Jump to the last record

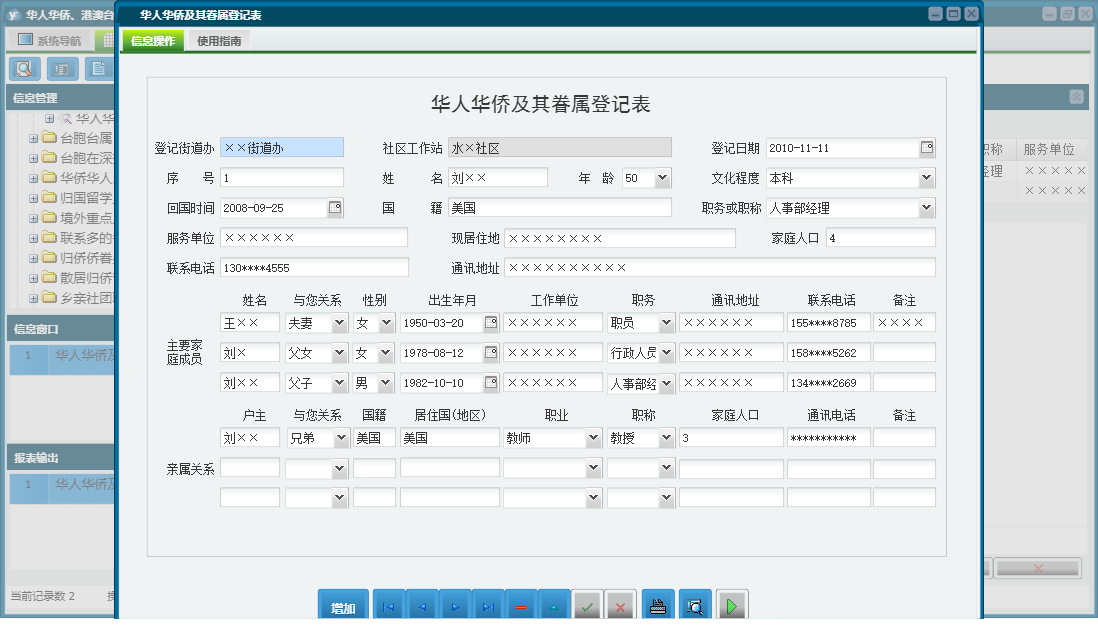tap(488, 607)
